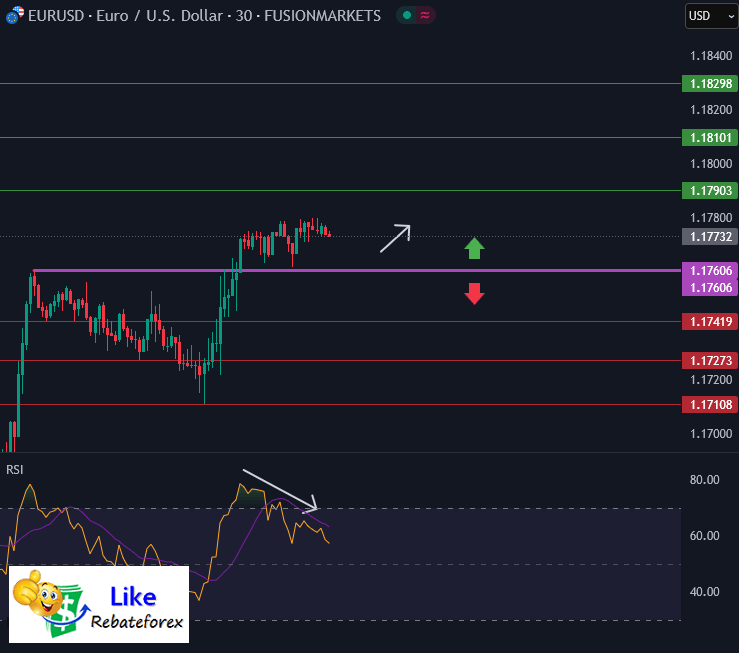The height and width of the screenshot is (653, 739).
Task: Select the purple horizontal line at 1.17606
Action: click(x=357, y=270)
